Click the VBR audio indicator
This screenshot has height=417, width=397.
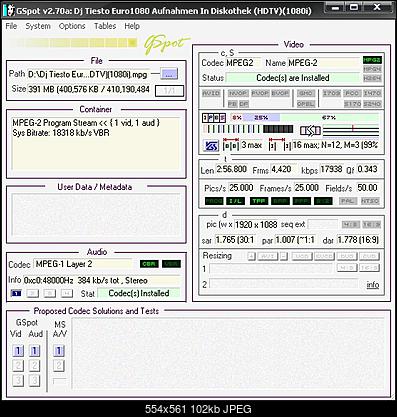click(171, 264)
